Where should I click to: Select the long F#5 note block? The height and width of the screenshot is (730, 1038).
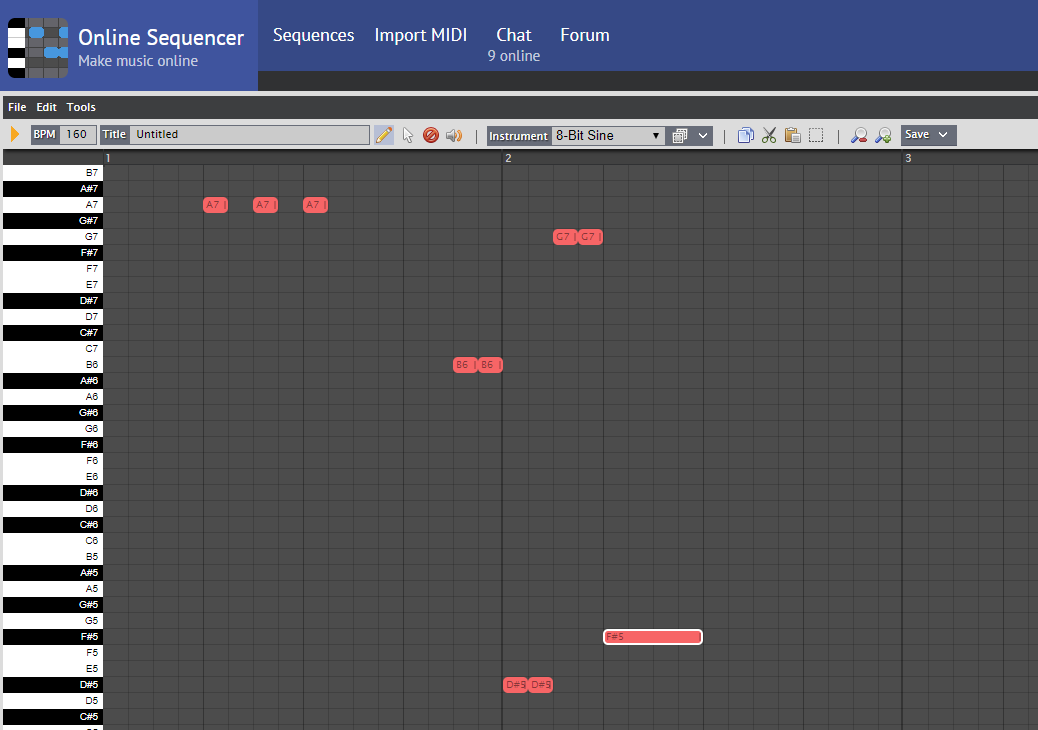tap(653, 637)
